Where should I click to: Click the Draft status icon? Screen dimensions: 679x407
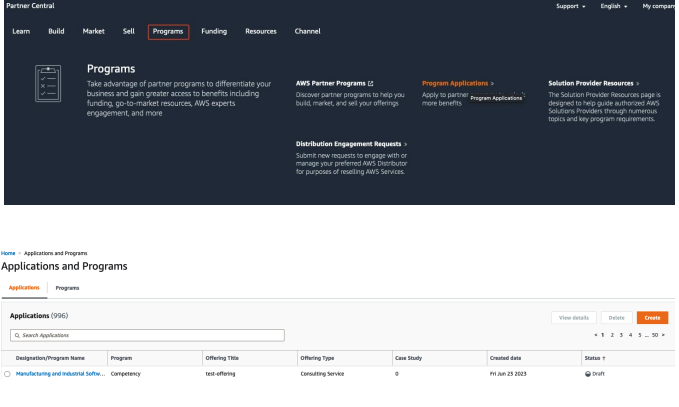pyautogui.click(x=588, y=374)
